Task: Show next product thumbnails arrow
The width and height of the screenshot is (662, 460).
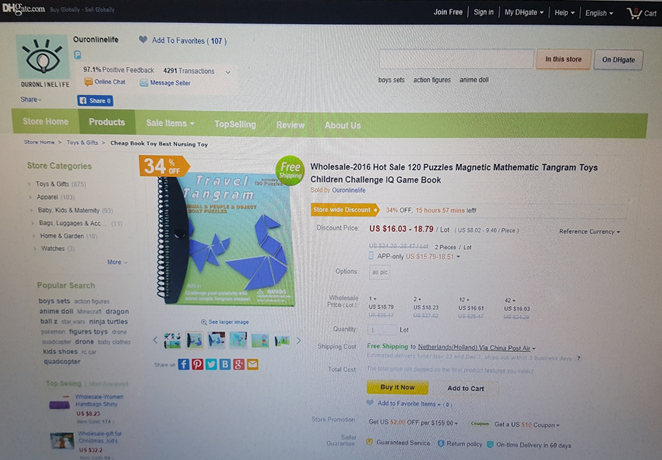Action: (298, 340)
